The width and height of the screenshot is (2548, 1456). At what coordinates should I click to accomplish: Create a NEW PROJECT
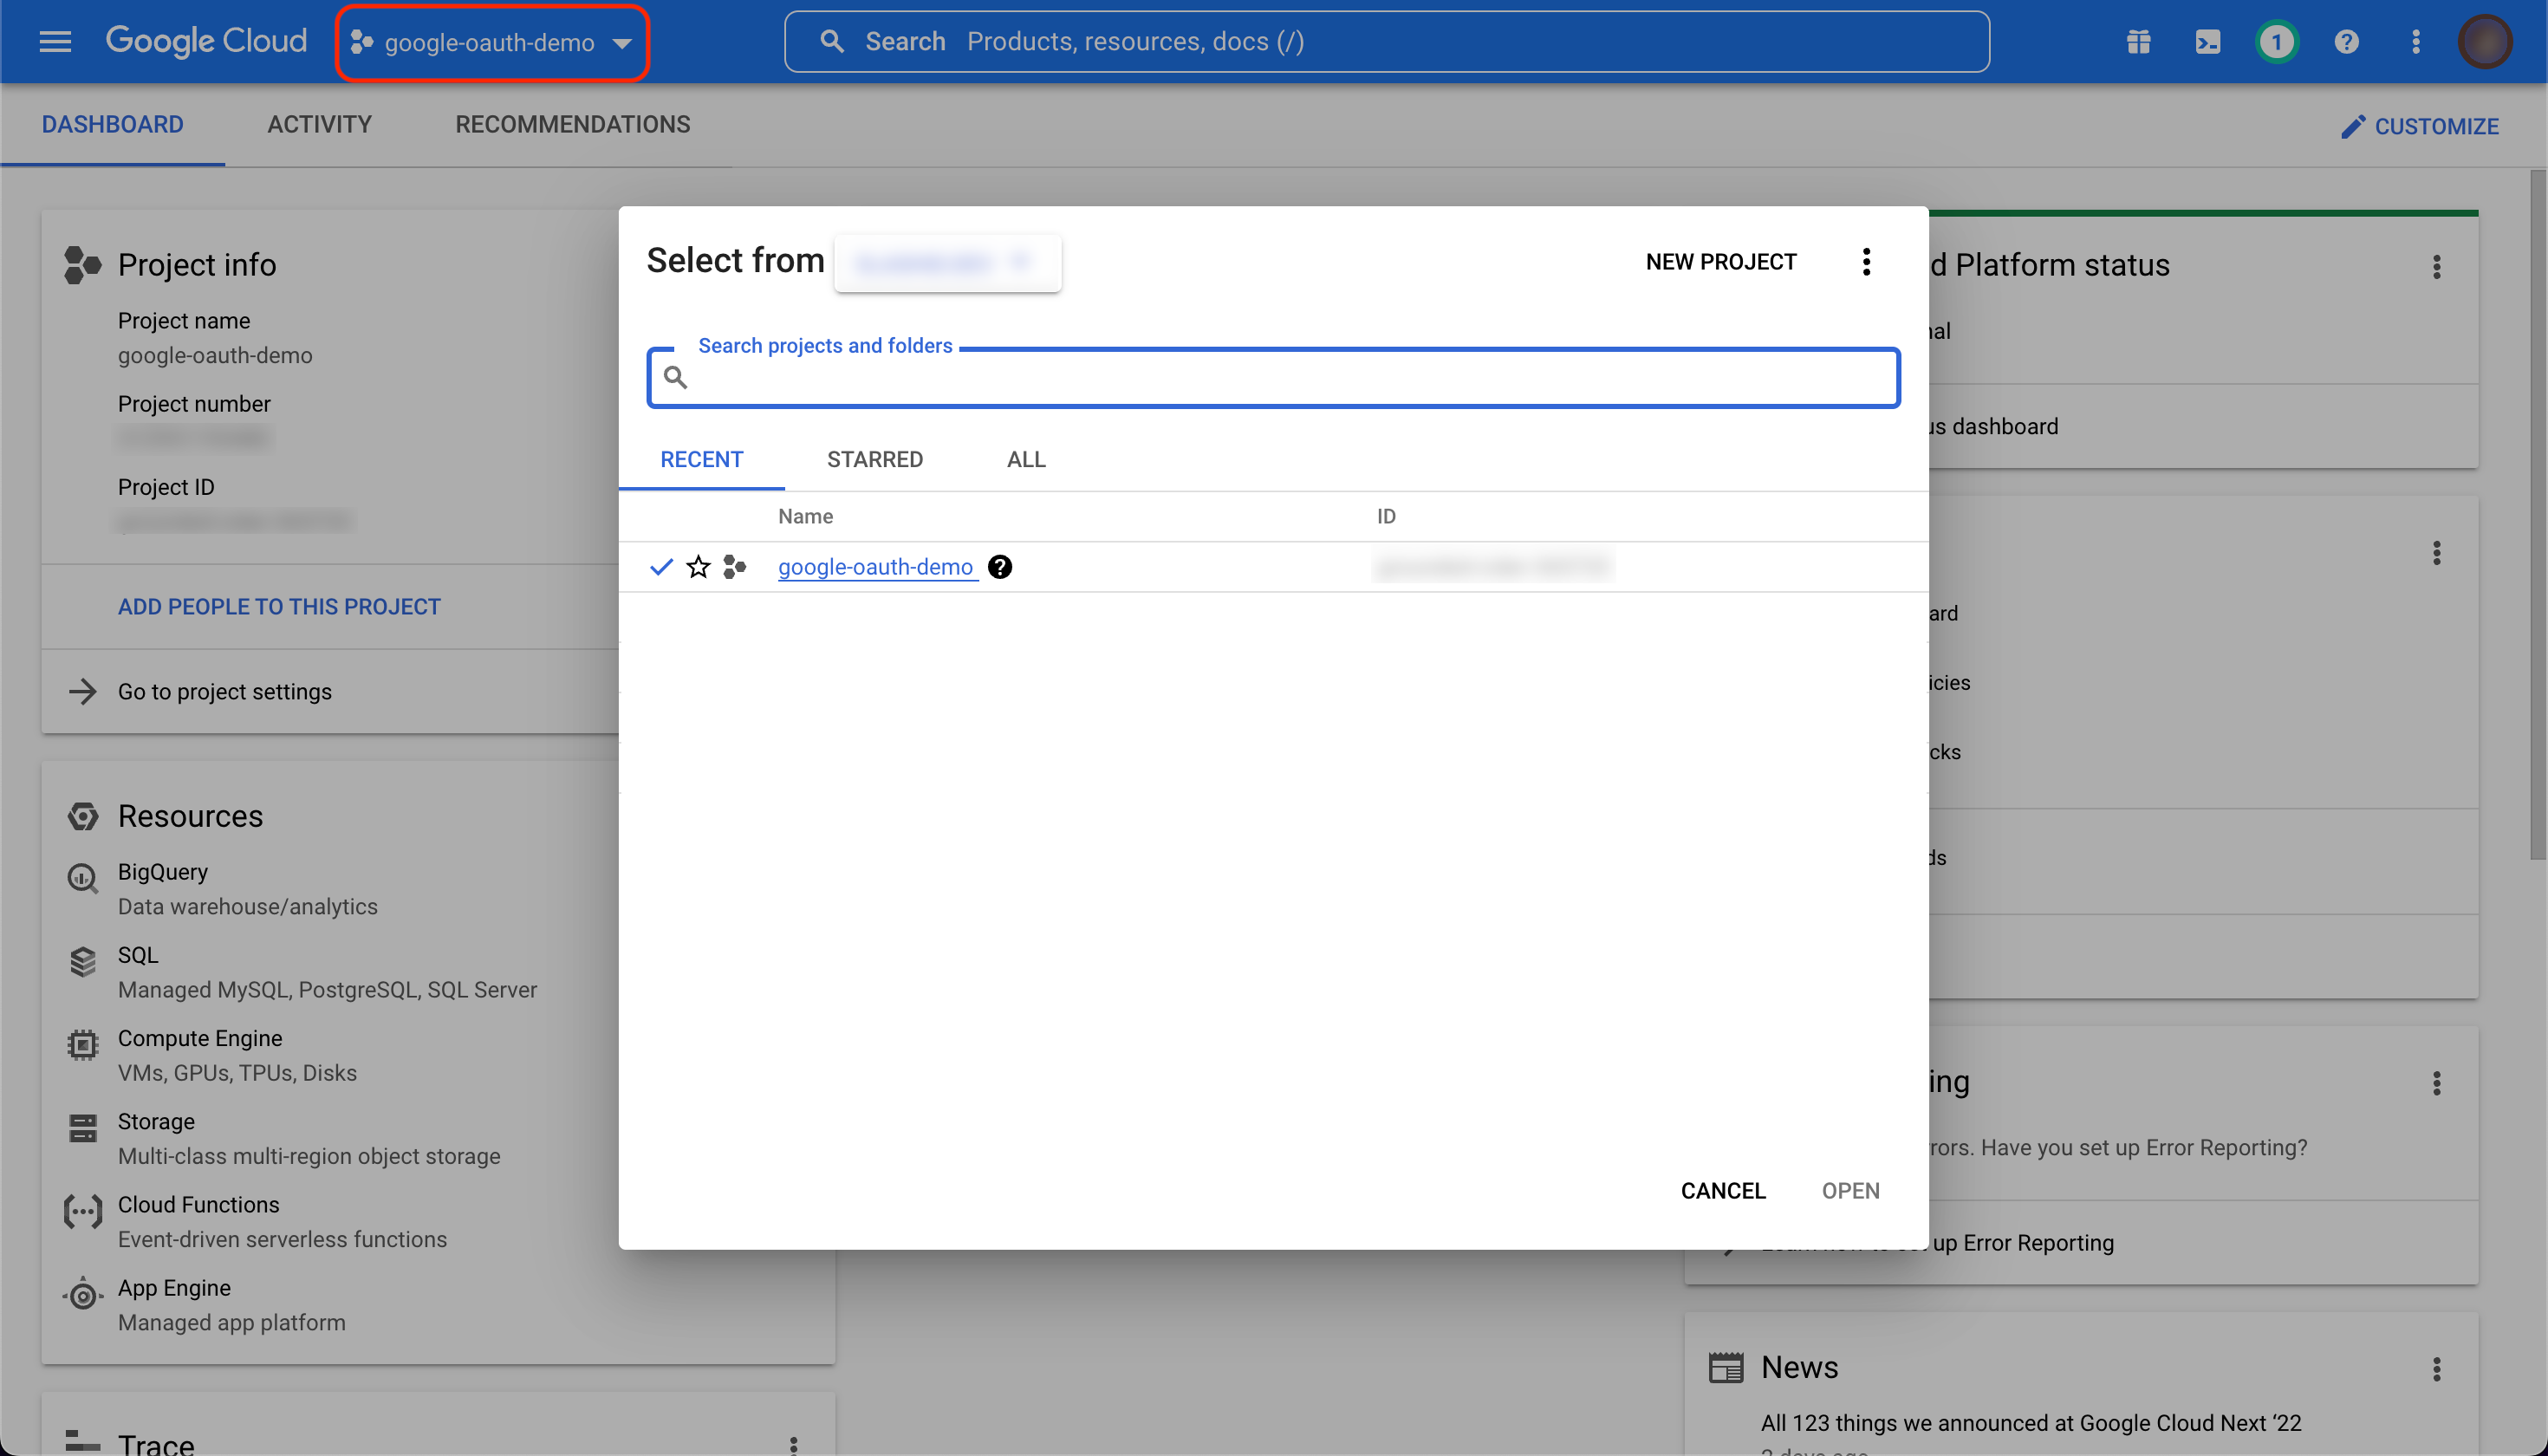tap(1720, 261)
